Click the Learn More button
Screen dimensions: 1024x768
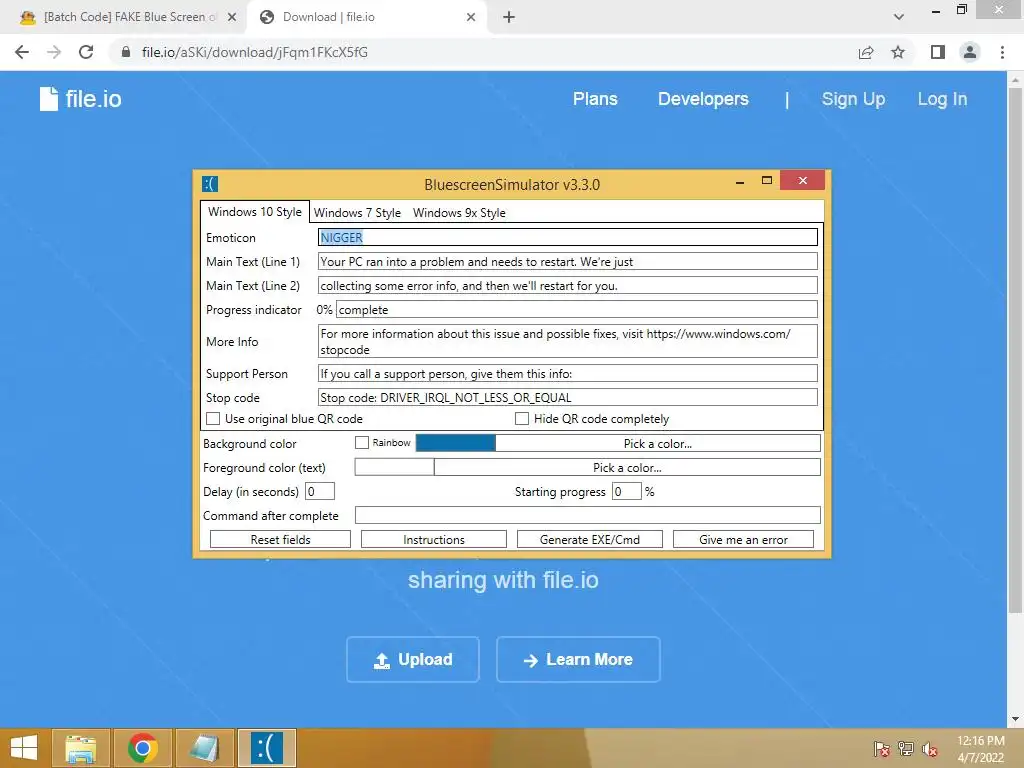click(x=578, y=660)
